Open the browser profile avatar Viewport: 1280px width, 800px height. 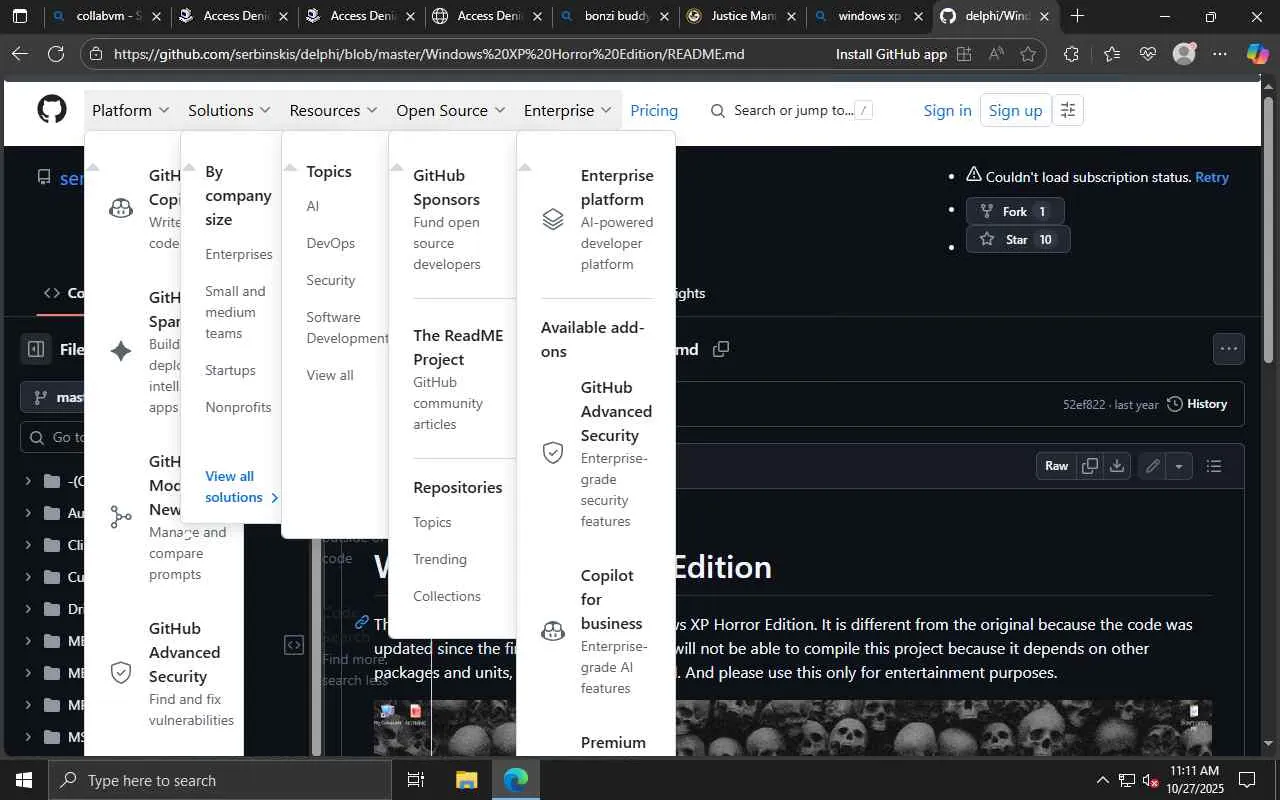(x=1184, y=54)
